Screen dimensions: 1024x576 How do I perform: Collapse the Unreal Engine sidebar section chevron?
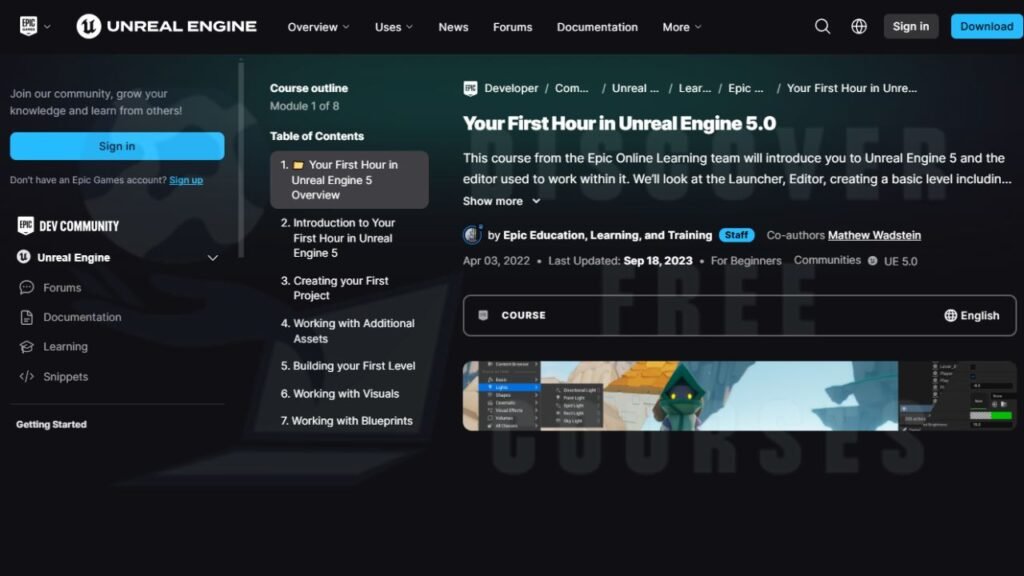pos(213,257)
